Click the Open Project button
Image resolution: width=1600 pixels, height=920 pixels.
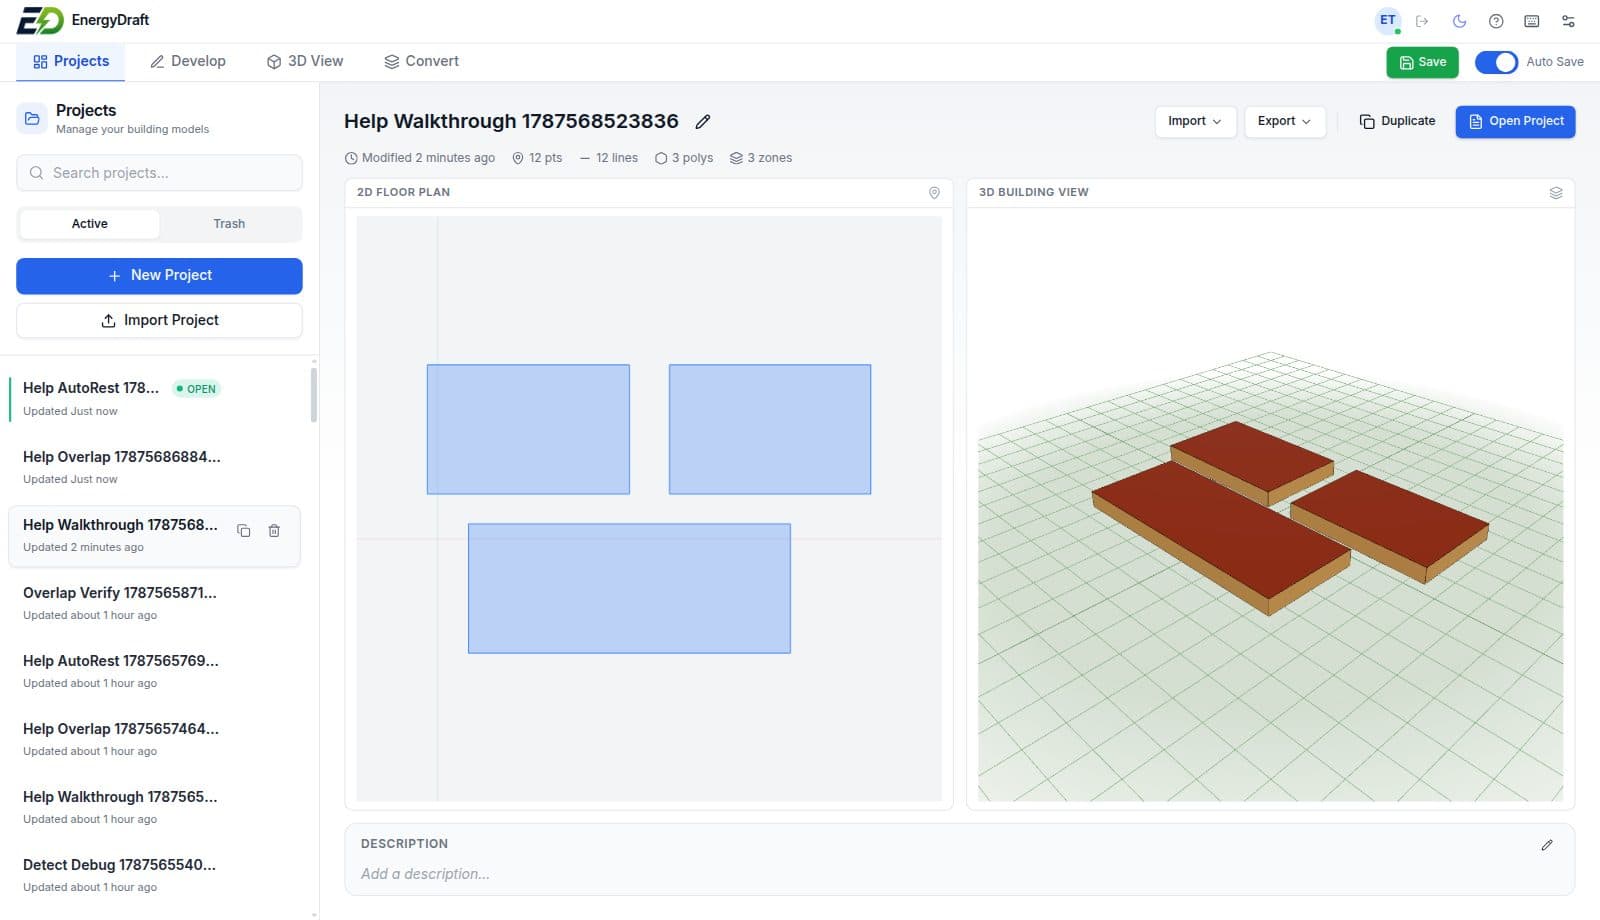point(1515,121)
